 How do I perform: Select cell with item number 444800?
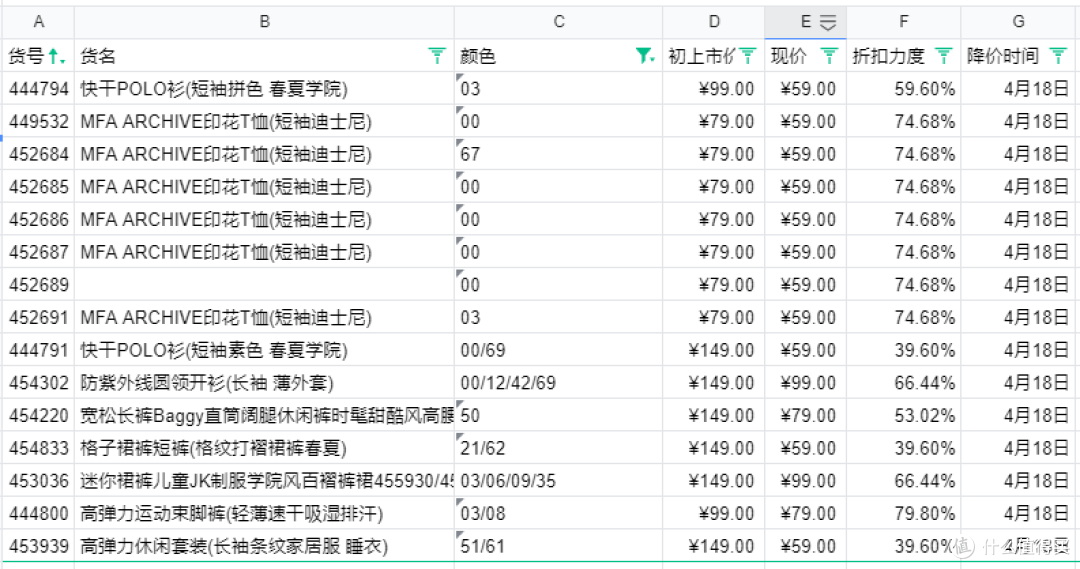pyautogui.click(x=39, y=515)
